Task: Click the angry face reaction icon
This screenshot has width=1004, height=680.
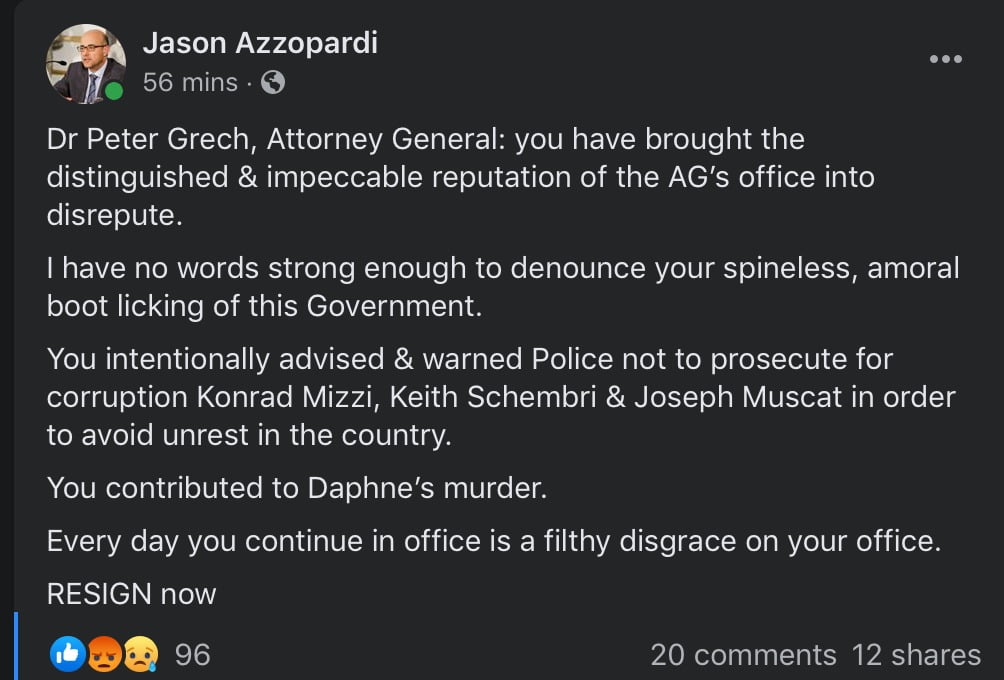Action: click(x=103, y=654)
